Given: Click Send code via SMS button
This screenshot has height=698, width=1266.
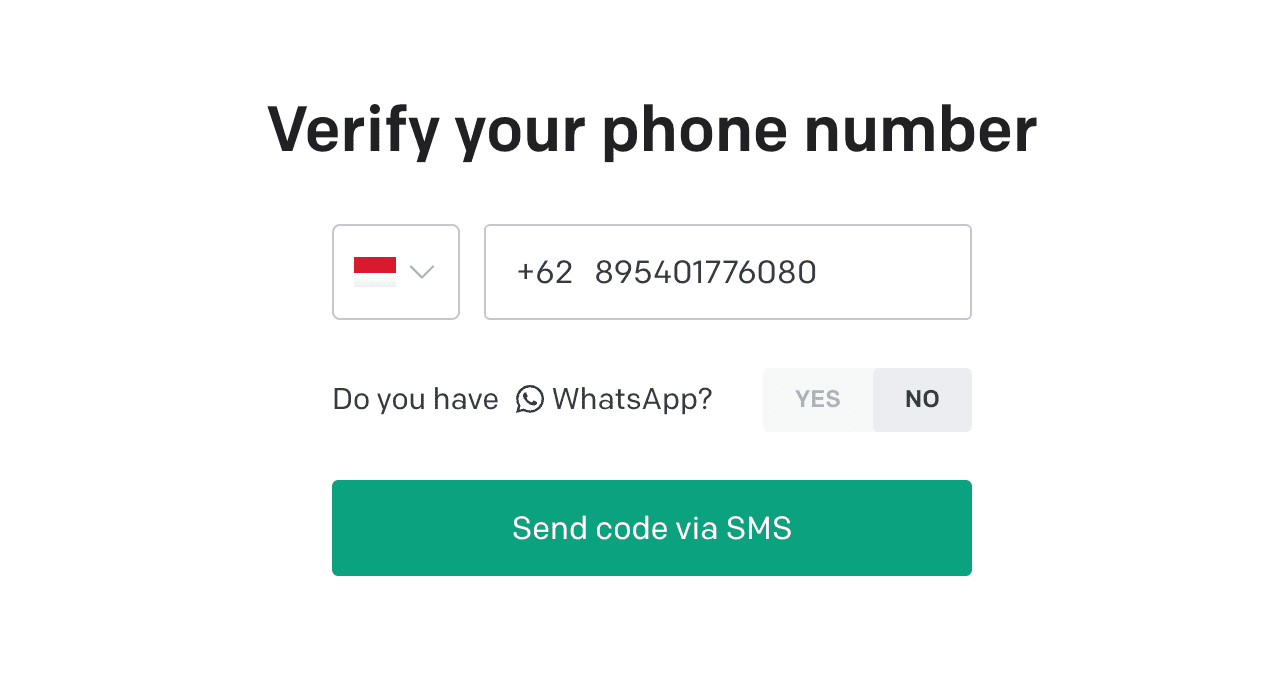Looking at the screenshot, I should click(x=652, y=528).
